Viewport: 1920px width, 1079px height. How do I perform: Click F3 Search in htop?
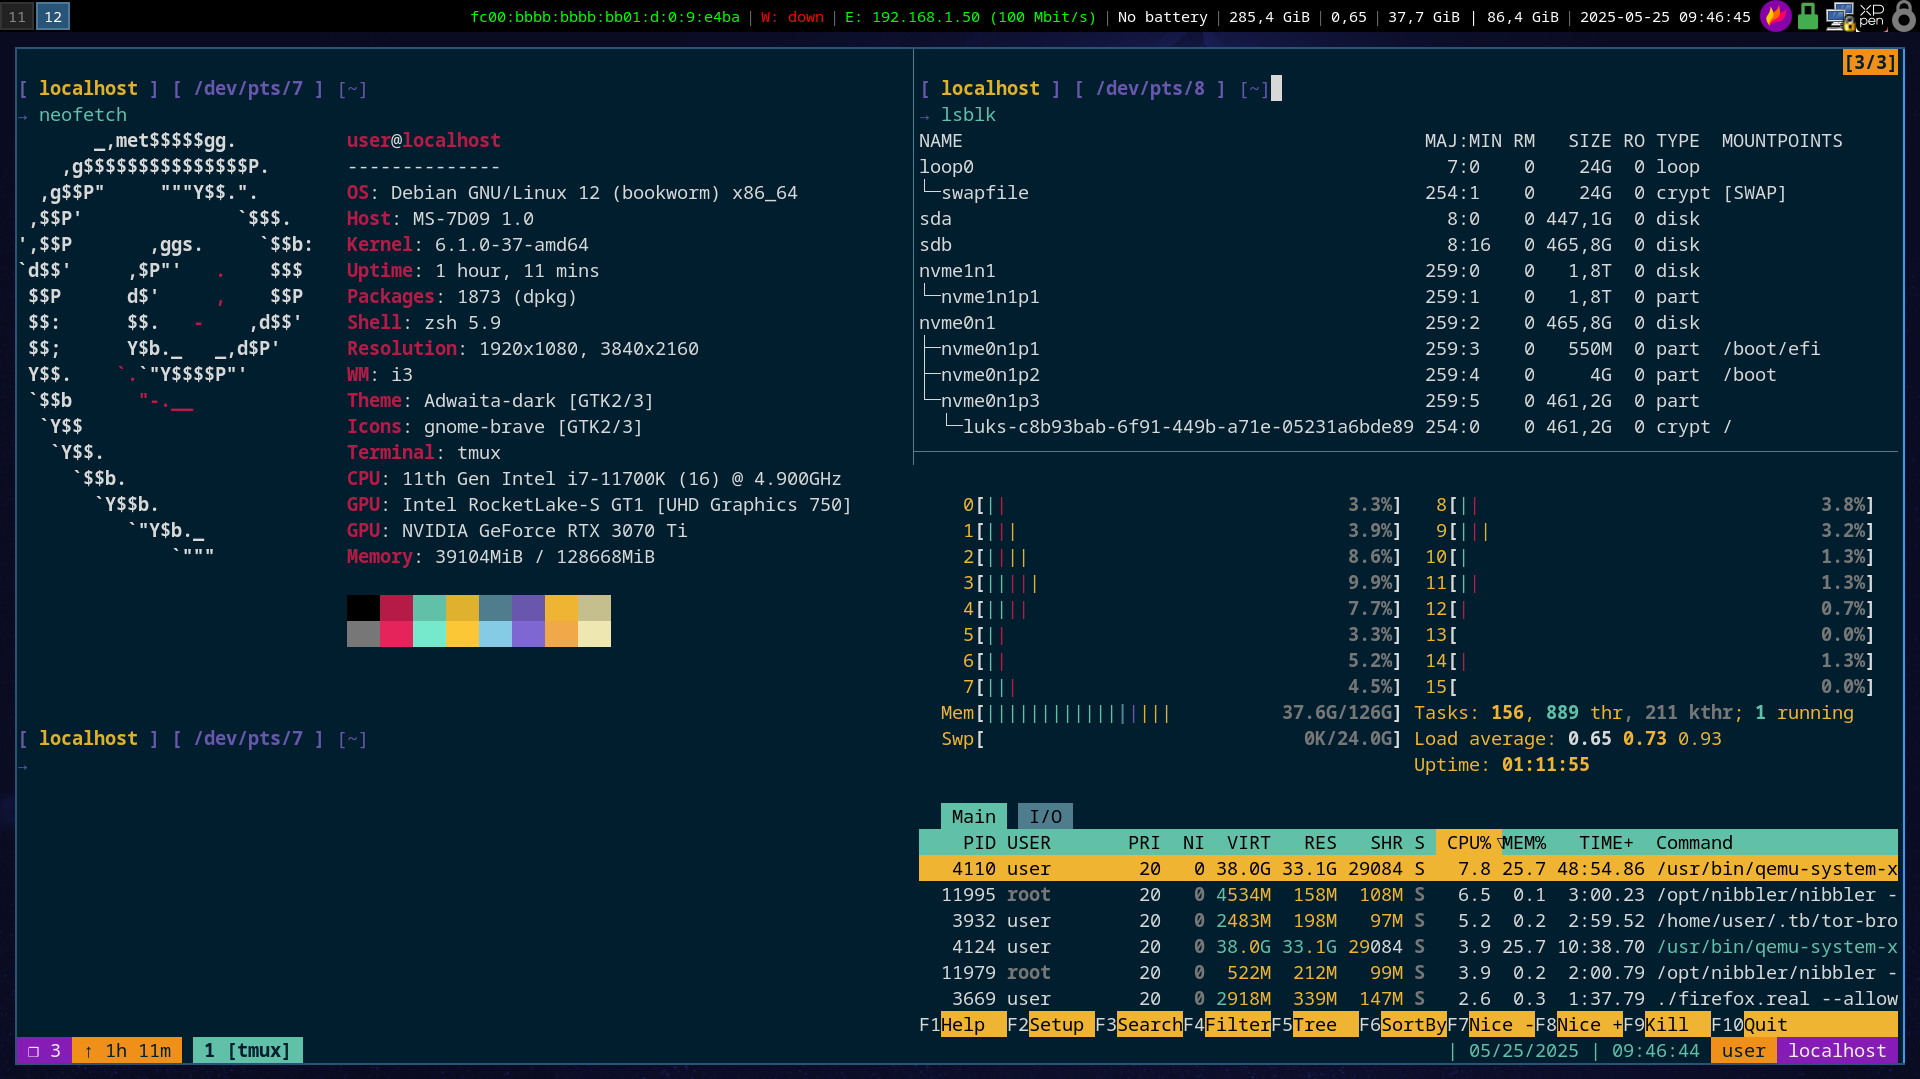[1138, 1024]
